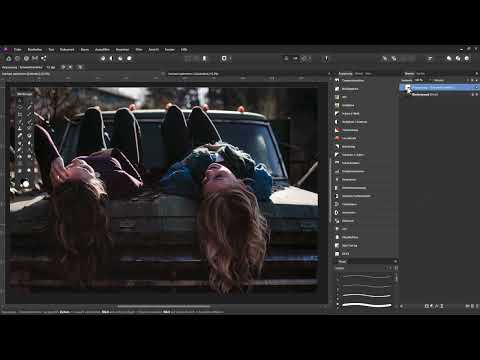
Task: Open the Datei menu
Action: coord(17,49)
